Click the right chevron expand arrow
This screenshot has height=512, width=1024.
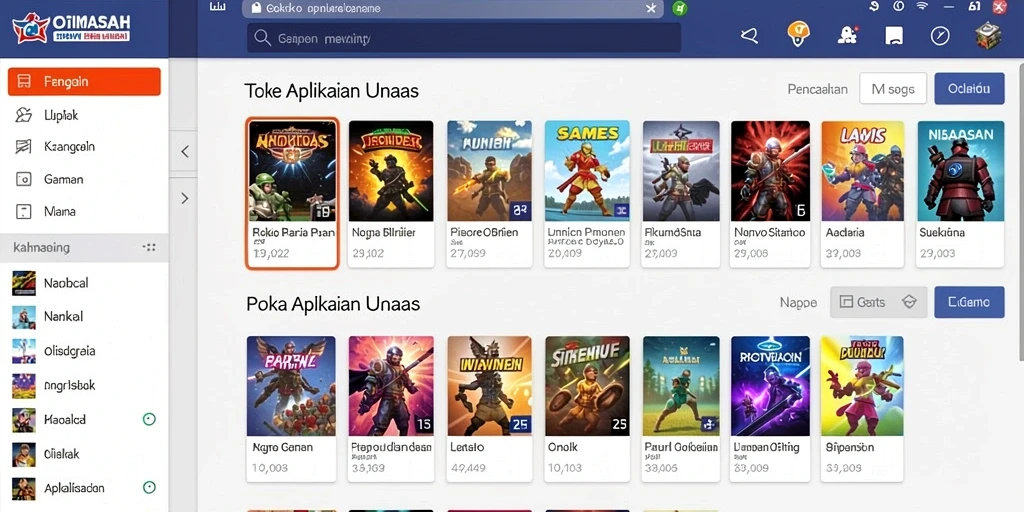coord(185,198)
